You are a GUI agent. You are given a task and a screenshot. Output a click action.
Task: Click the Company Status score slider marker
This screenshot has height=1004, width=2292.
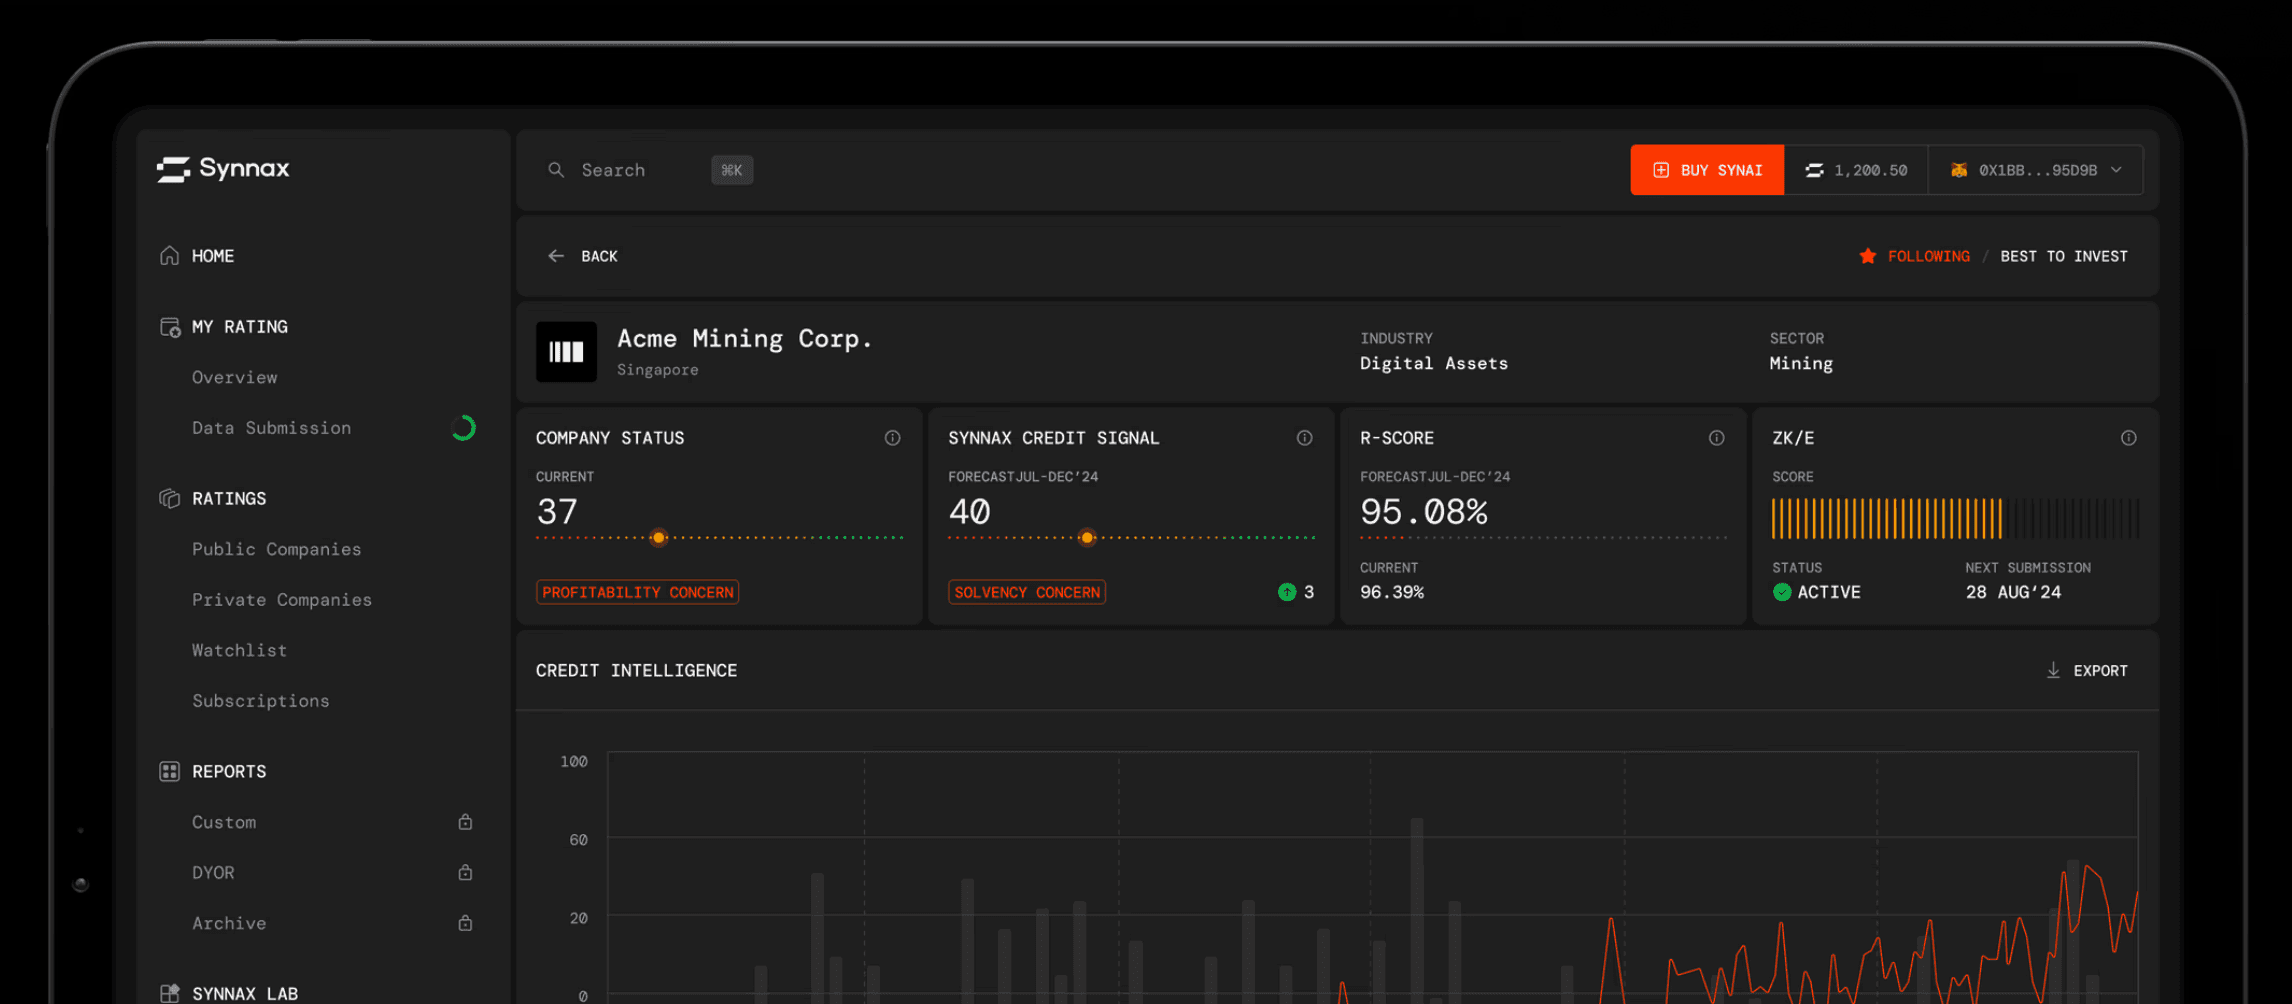point(658,538)
